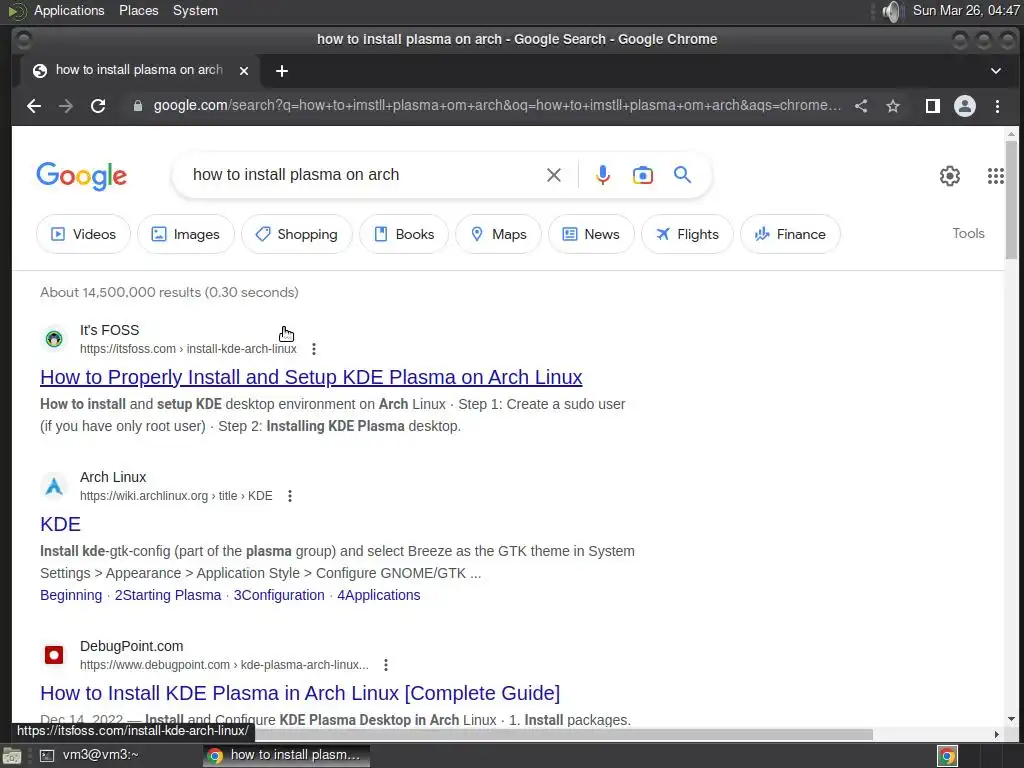Reload the page with the refresh icon
Screen dimensions: 1024x768
click(98, 106)
